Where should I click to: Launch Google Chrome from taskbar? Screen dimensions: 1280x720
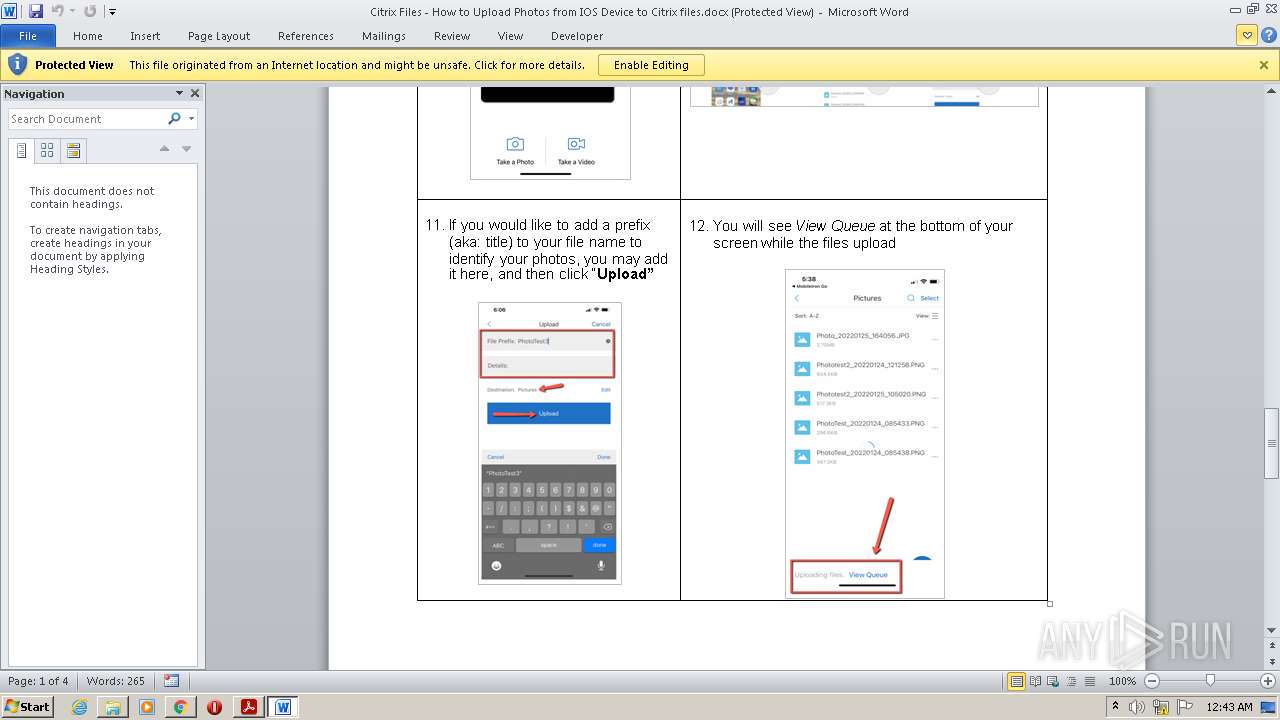click(181, 707)
